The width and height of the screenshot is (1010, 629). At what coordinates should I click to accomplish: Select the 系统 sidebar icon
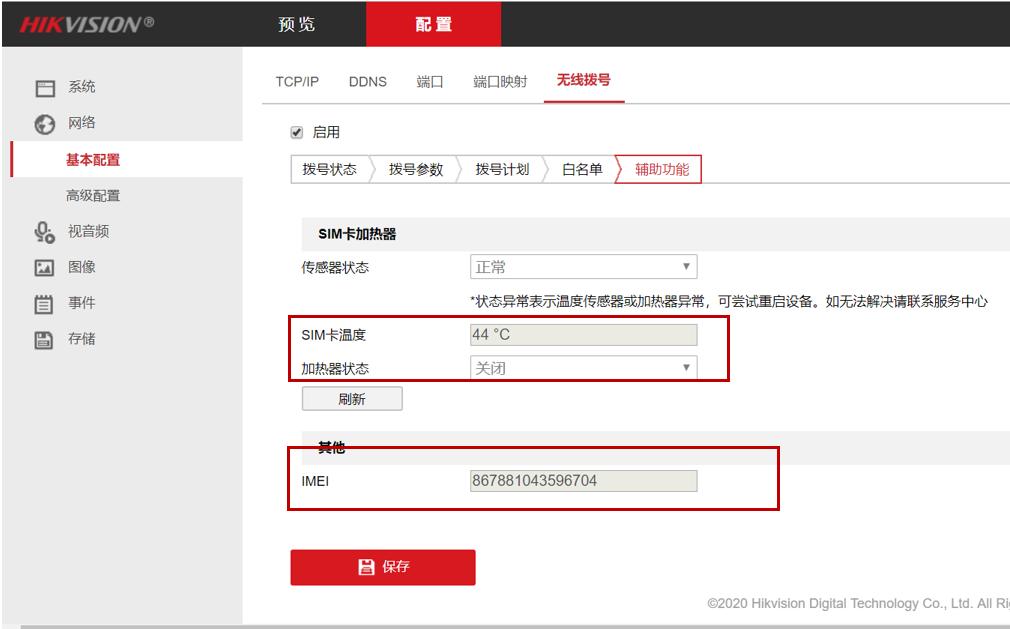tap(42, 87)
